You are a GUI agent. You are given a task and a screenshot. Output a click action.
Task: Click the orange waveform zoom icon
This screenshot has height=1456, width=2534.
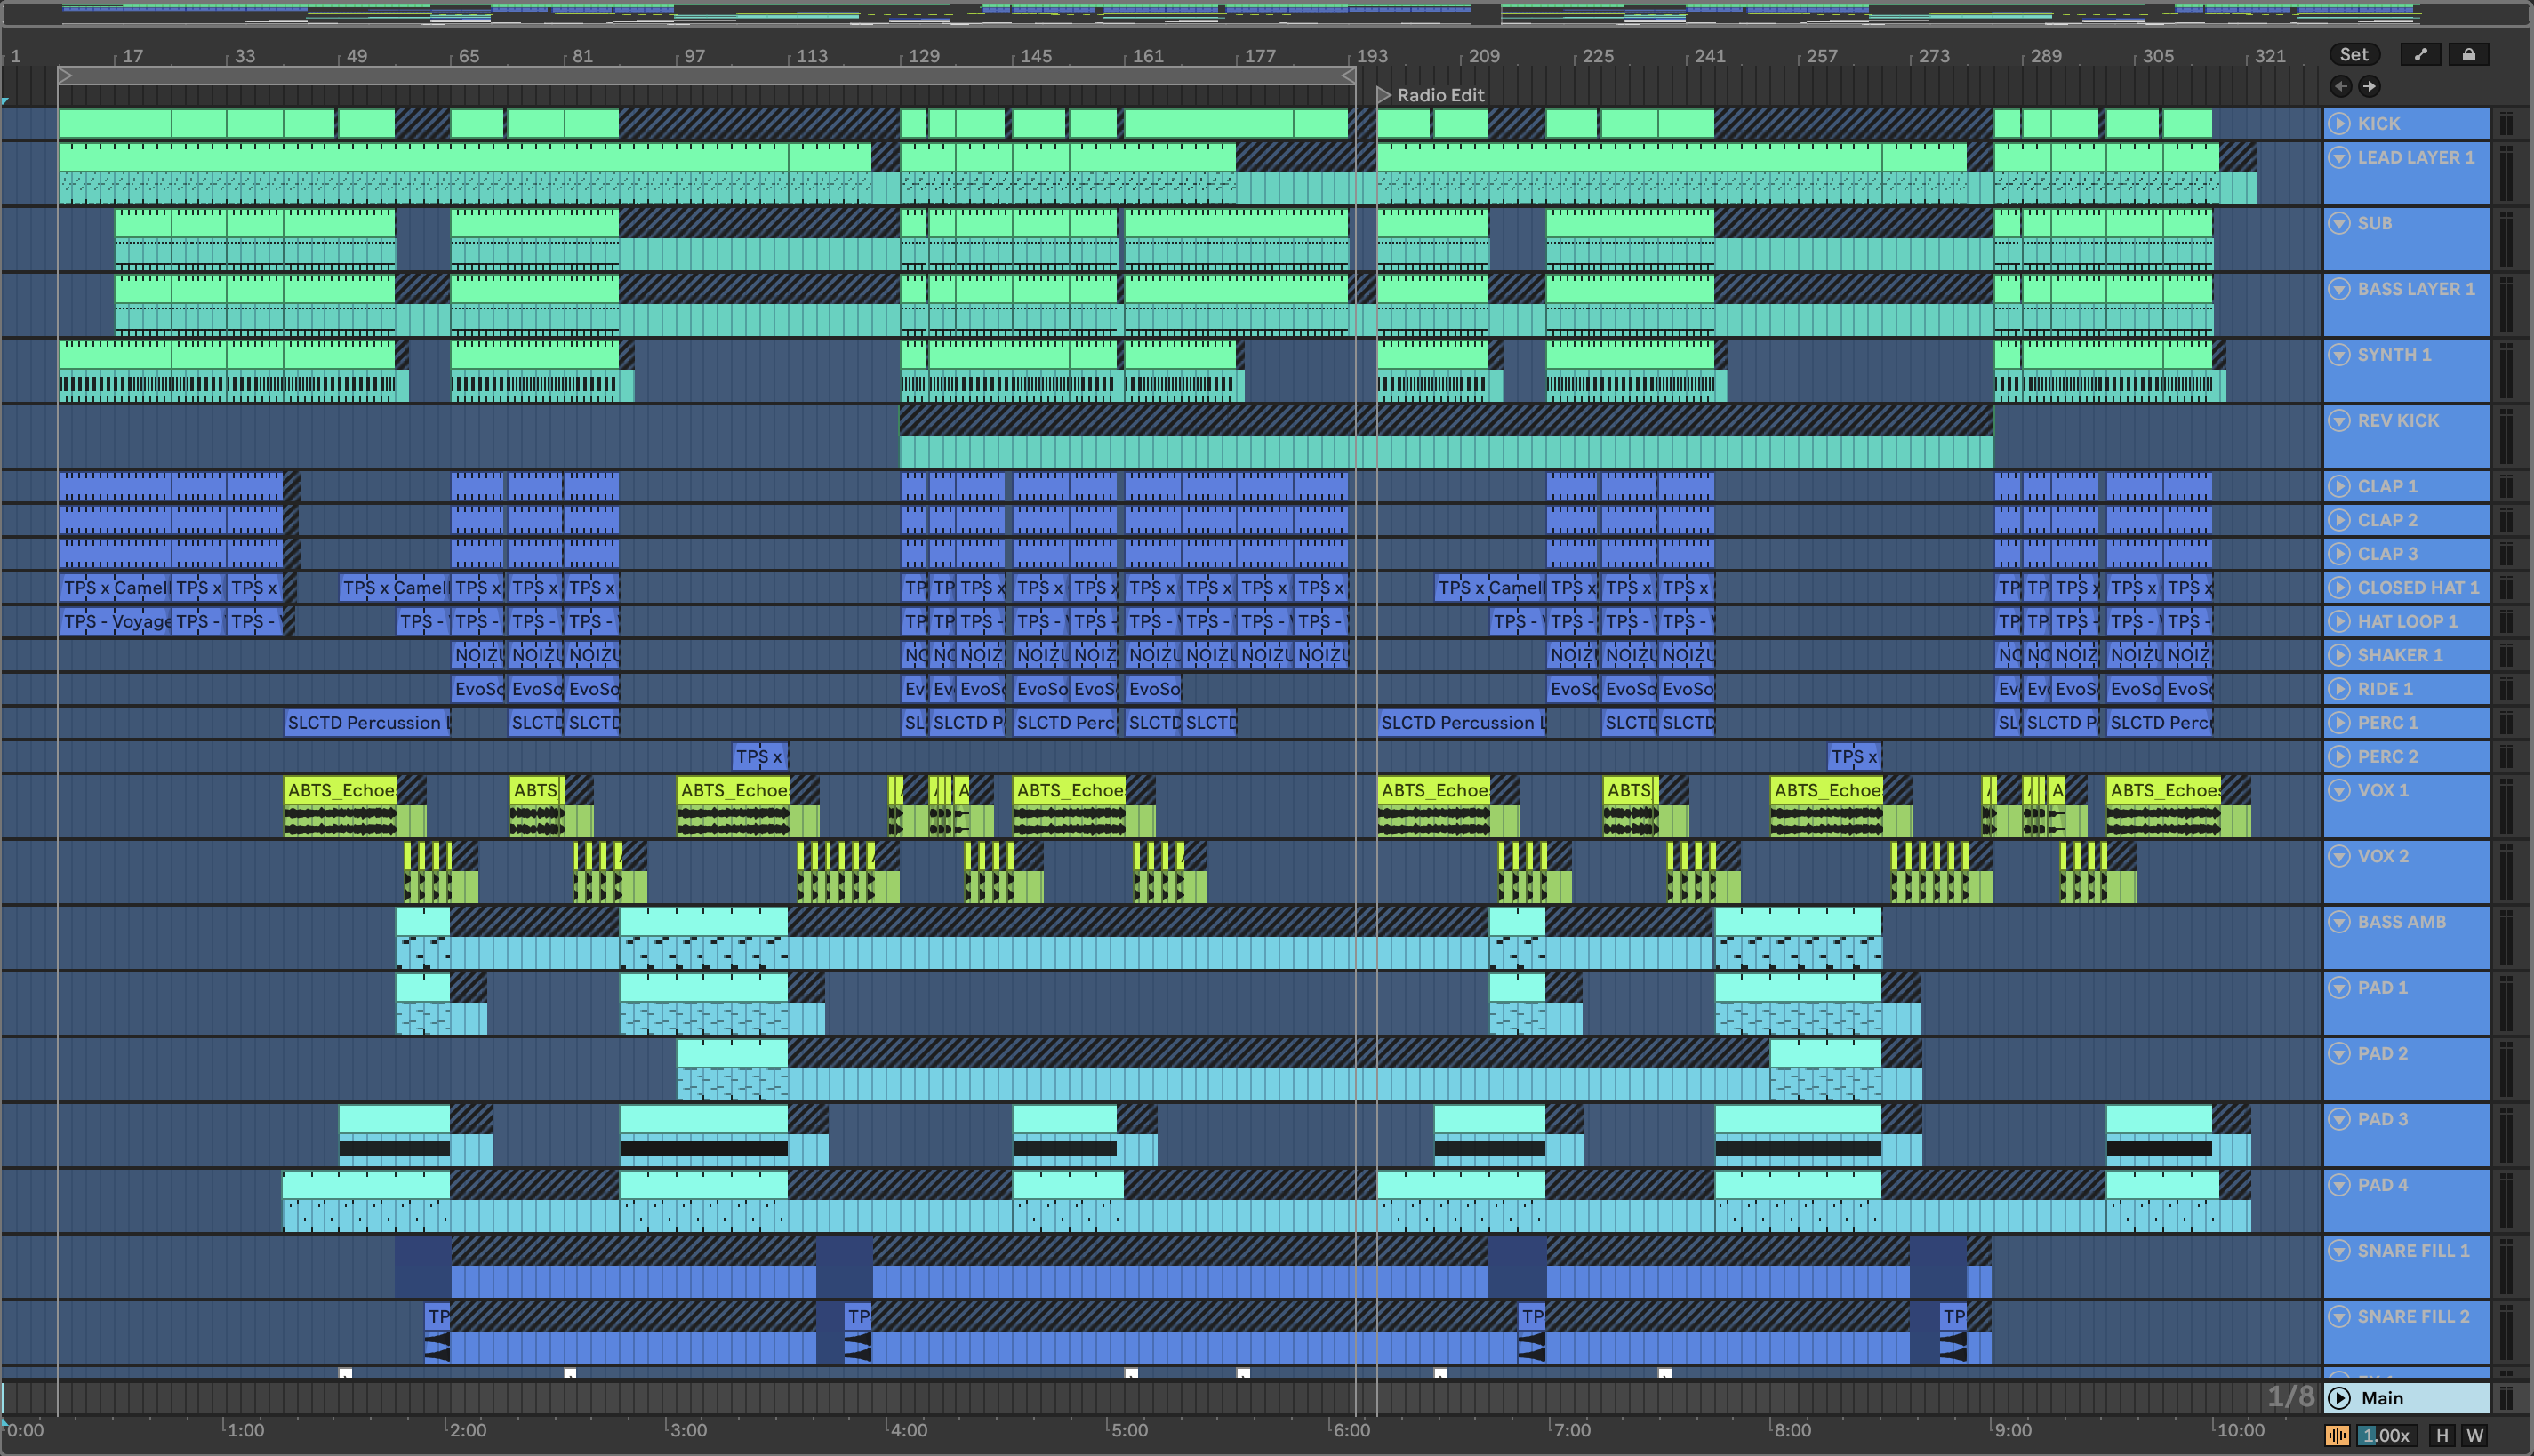pyautogui.click(x=2337, y=1435)
